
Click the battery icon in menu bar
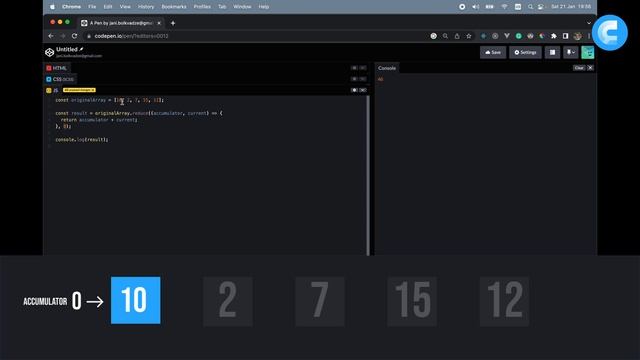[x=489, y=7]
